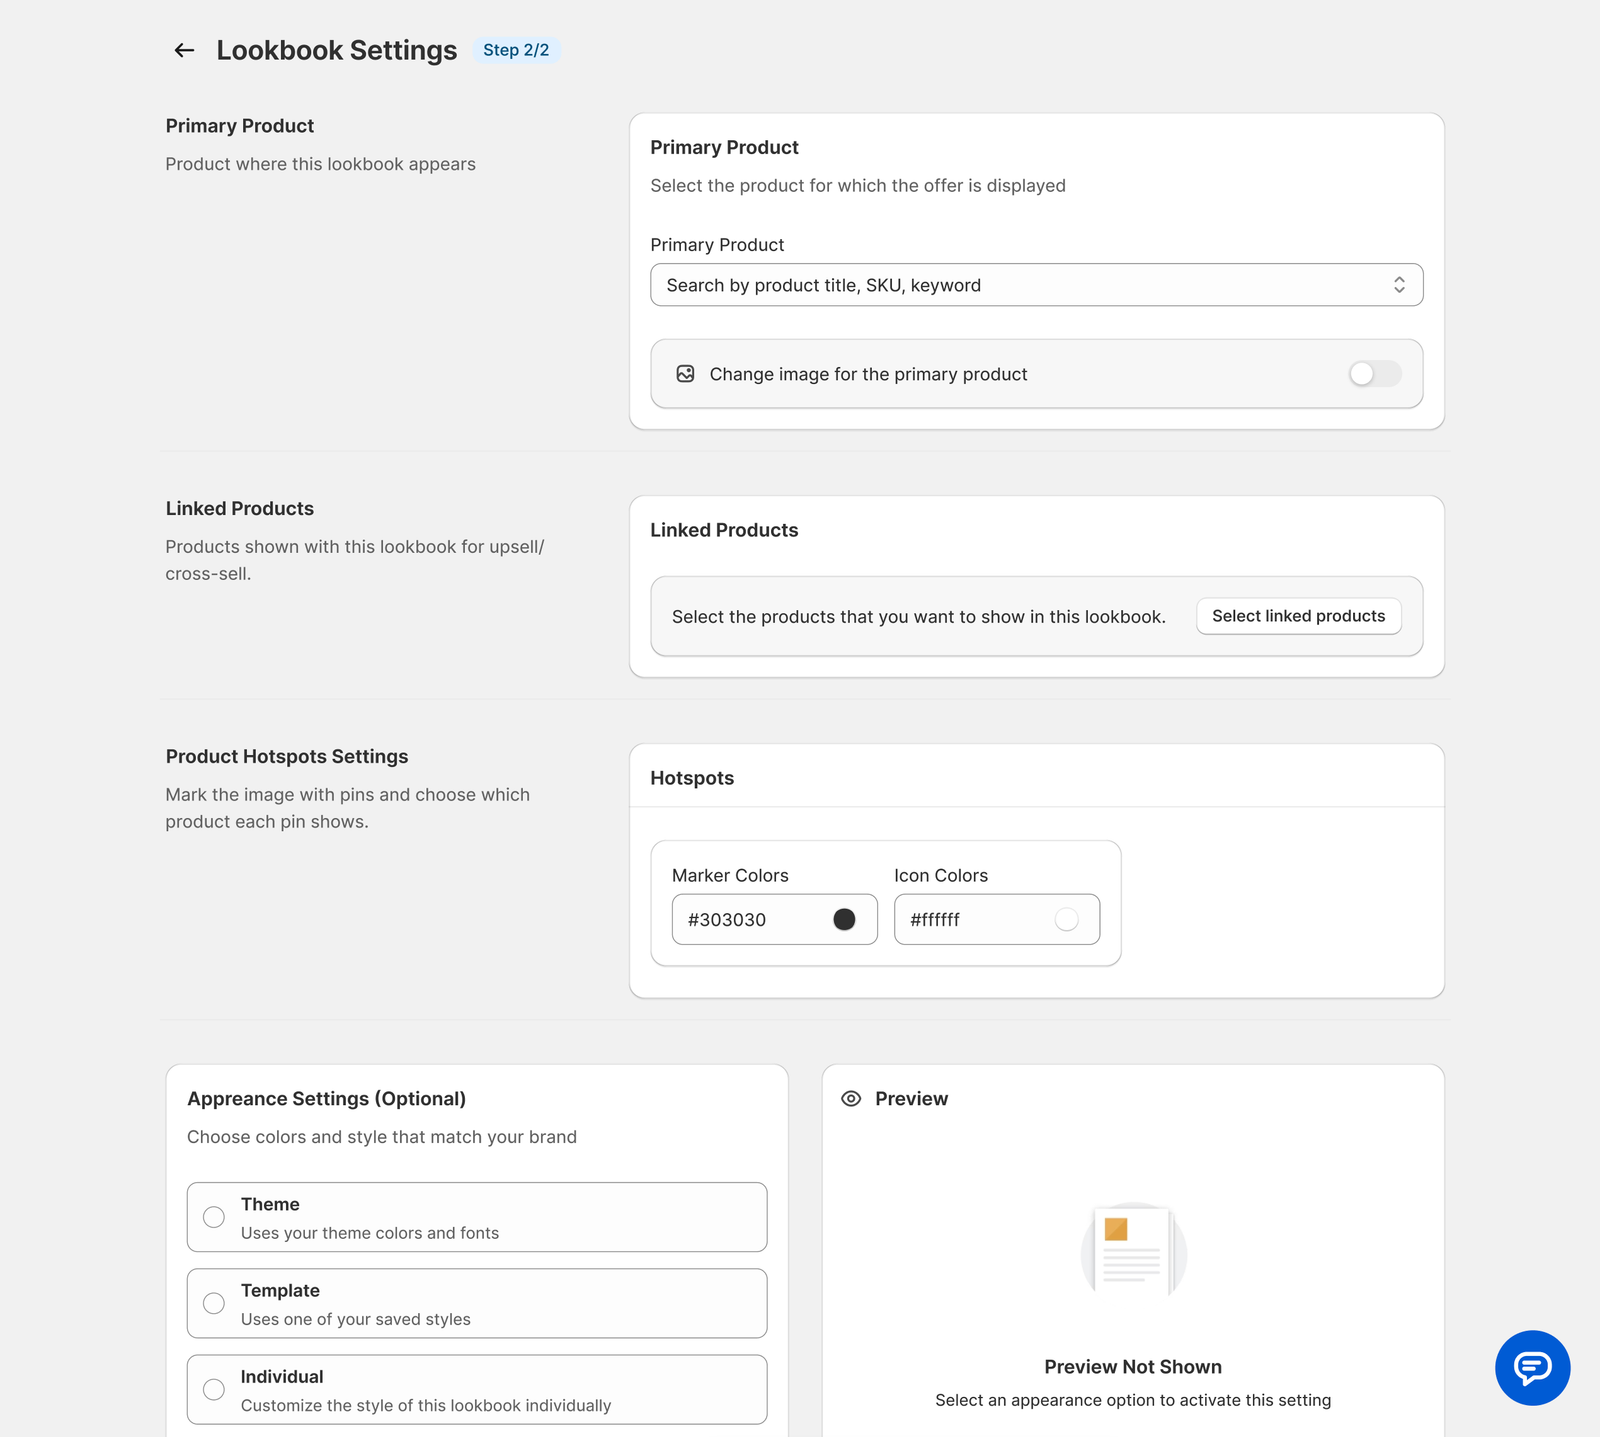This screenshot has height=1437, width=1600.
Task: Open the dark Marker Colors swatch
Action: (x=844, y=919)
